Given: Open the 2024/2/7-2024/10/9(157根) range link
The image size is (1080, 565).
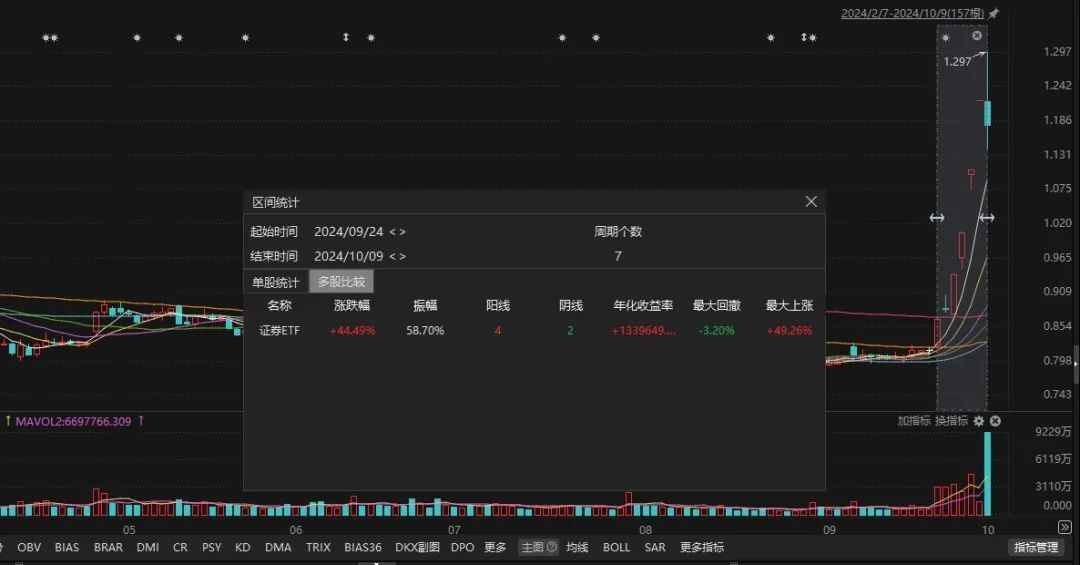Looking at the screenshot, I should pos(913,13).
